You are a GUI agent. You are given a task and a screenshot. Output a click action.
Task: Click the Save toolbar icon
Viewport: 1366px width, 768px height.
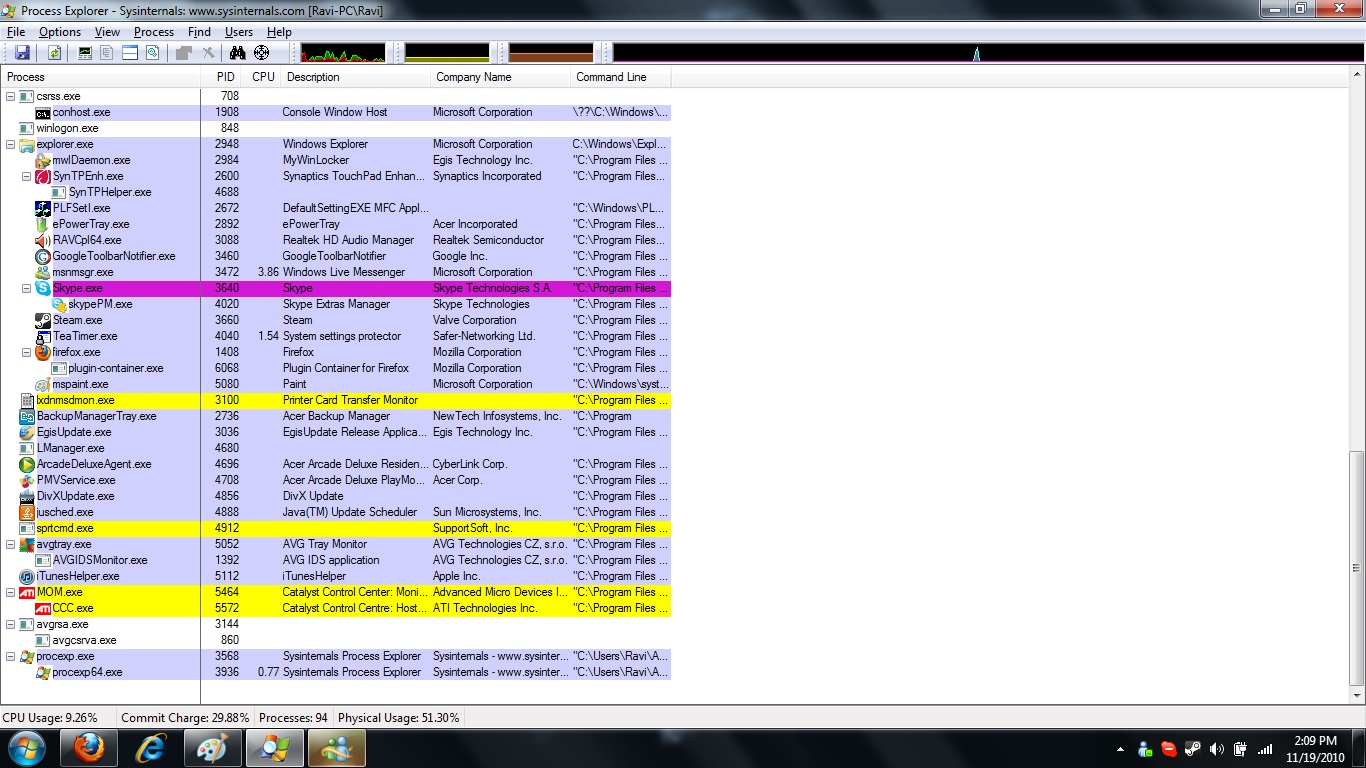coord(22,53)
